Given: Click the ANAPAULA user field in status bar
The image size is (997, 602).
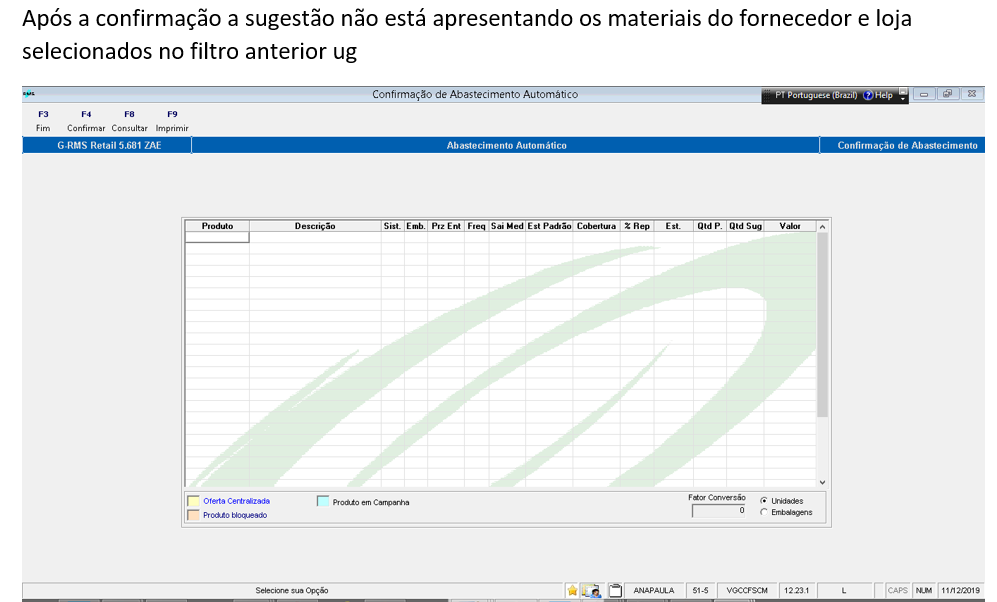Looking at the screenshot, I should [654, 591].
